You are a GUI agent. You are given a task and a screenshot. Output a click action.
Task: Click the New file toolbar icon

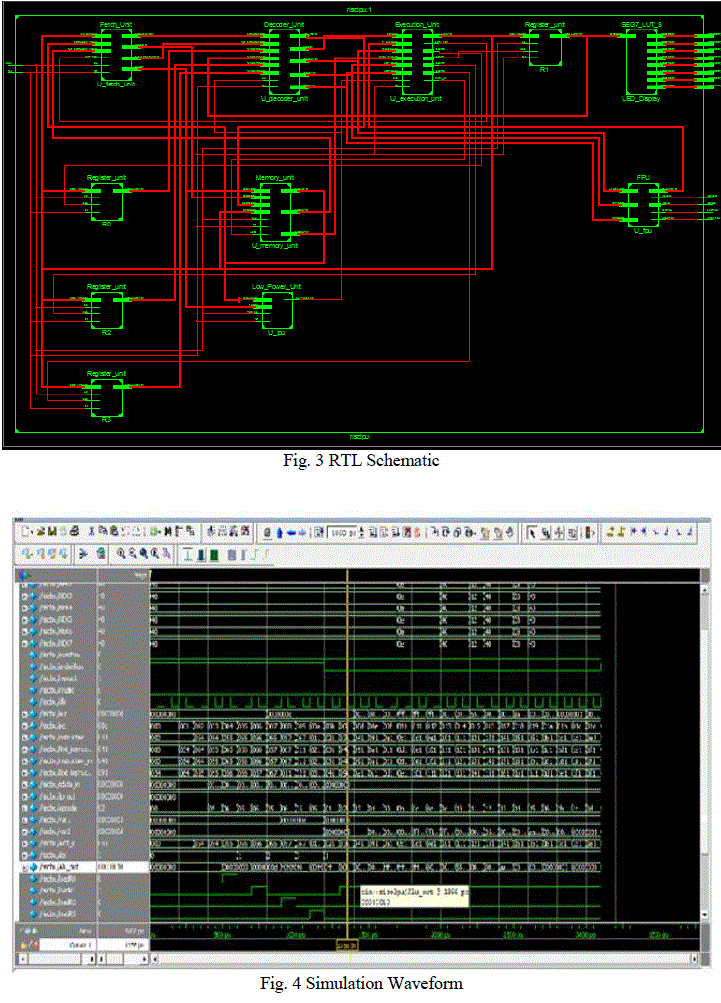click(x=24, y=532)
